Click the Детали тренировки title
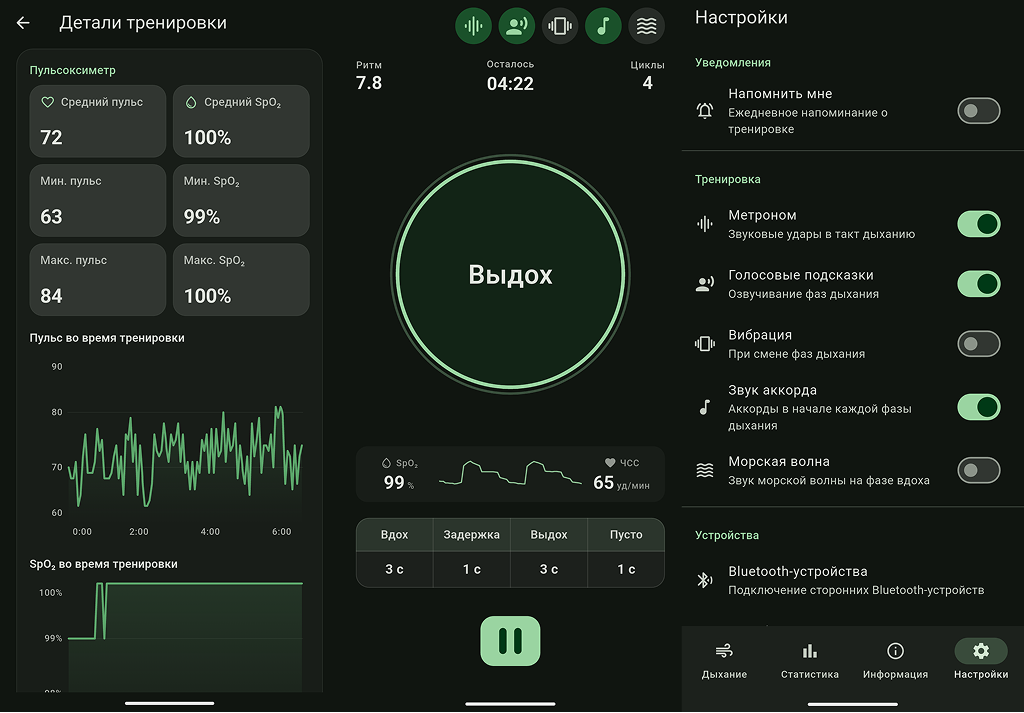 [143, 23]
